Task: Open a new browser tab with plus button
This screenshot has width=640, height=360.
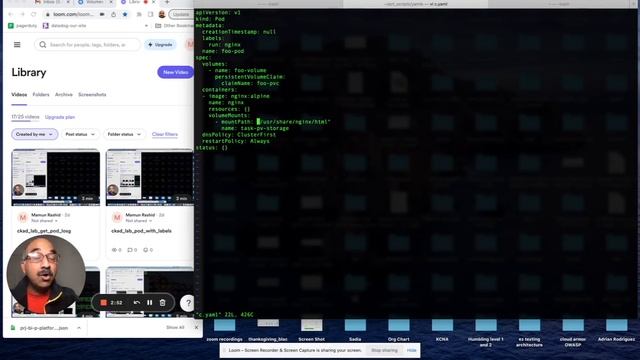Action: click(167, 2)
